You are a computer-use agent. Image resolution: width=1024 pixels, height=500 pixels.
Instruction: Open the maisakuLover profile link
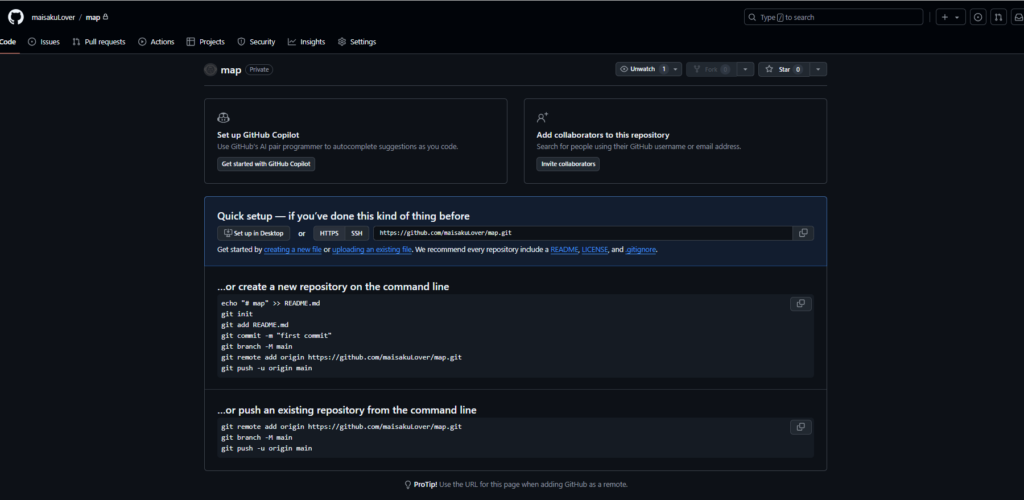click(x=53, y=18)
